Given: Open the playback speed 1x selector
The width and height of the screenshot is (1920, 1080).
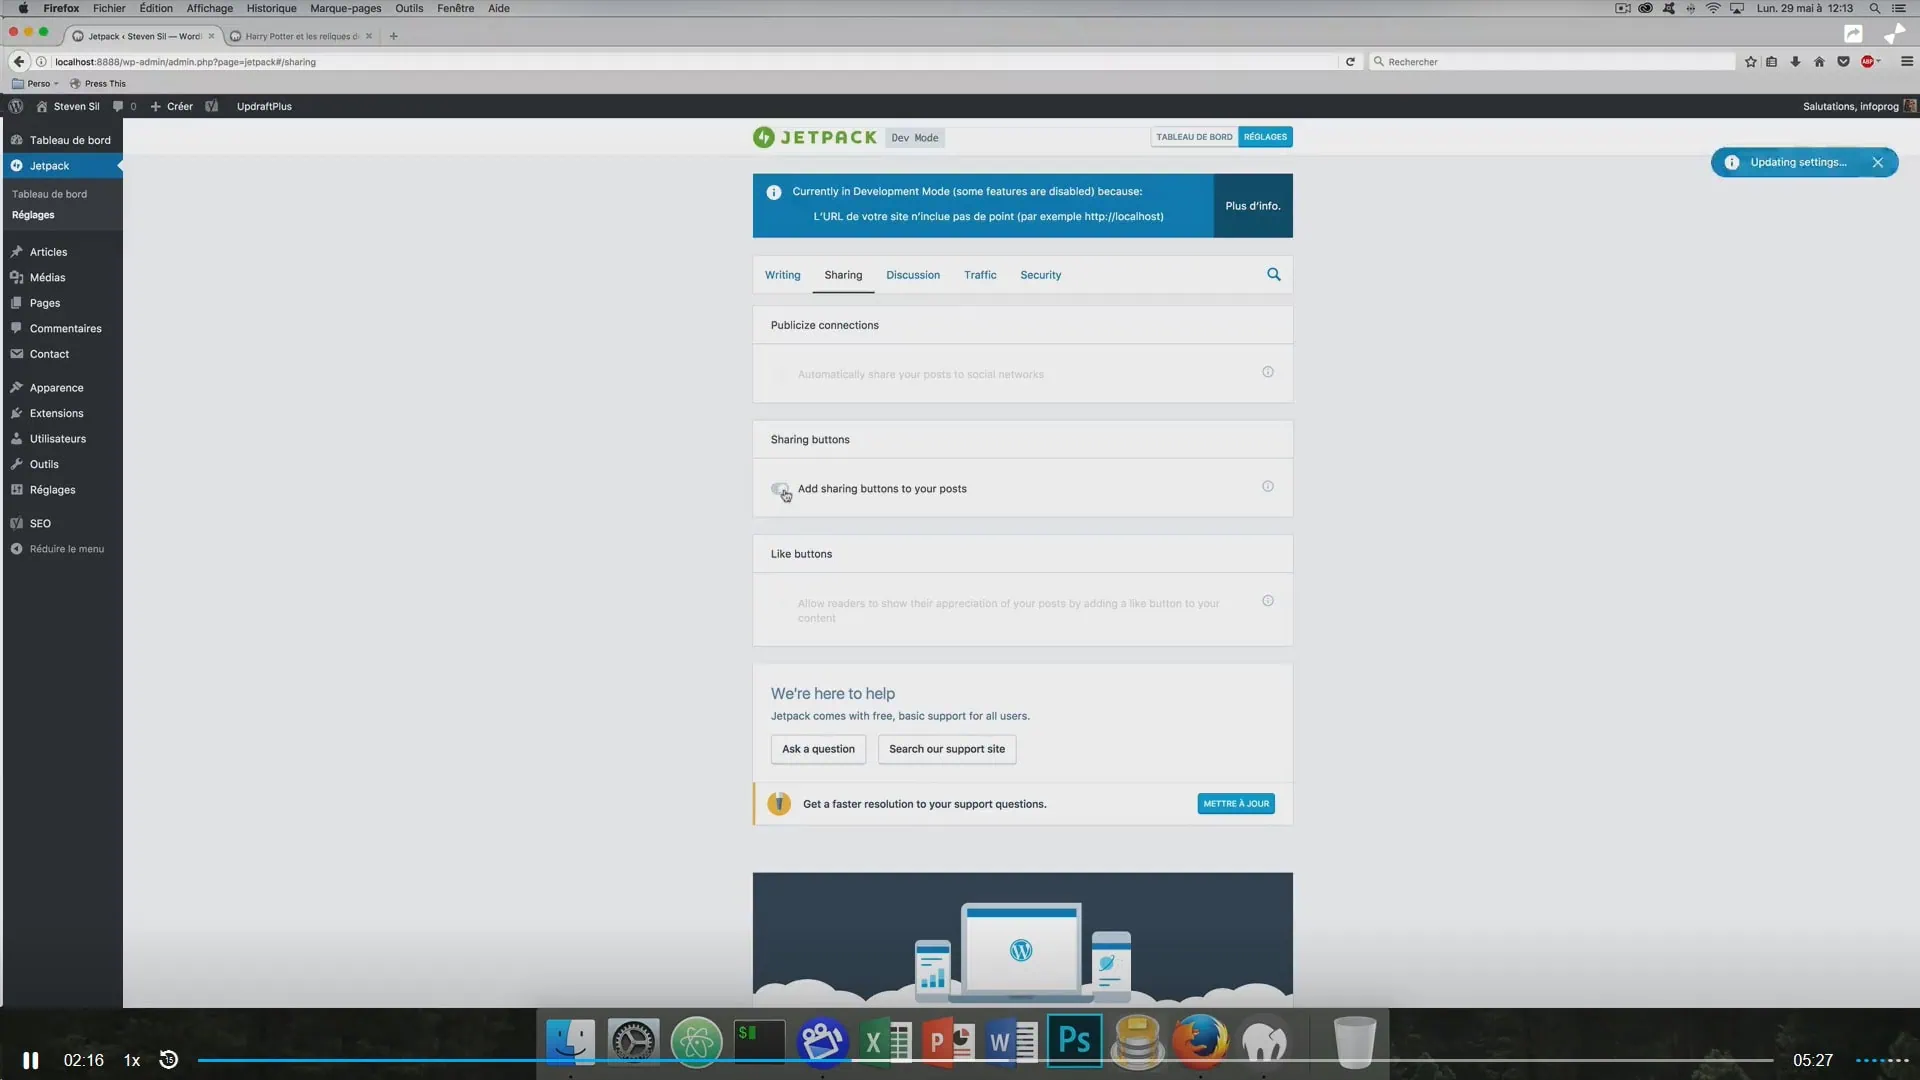Looking at the screenshot, I should (132, 1060).
